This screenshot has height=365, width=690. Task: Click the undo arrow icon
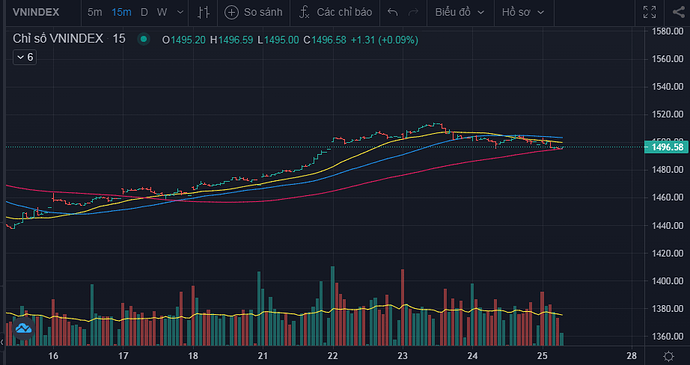coord(393,12)
